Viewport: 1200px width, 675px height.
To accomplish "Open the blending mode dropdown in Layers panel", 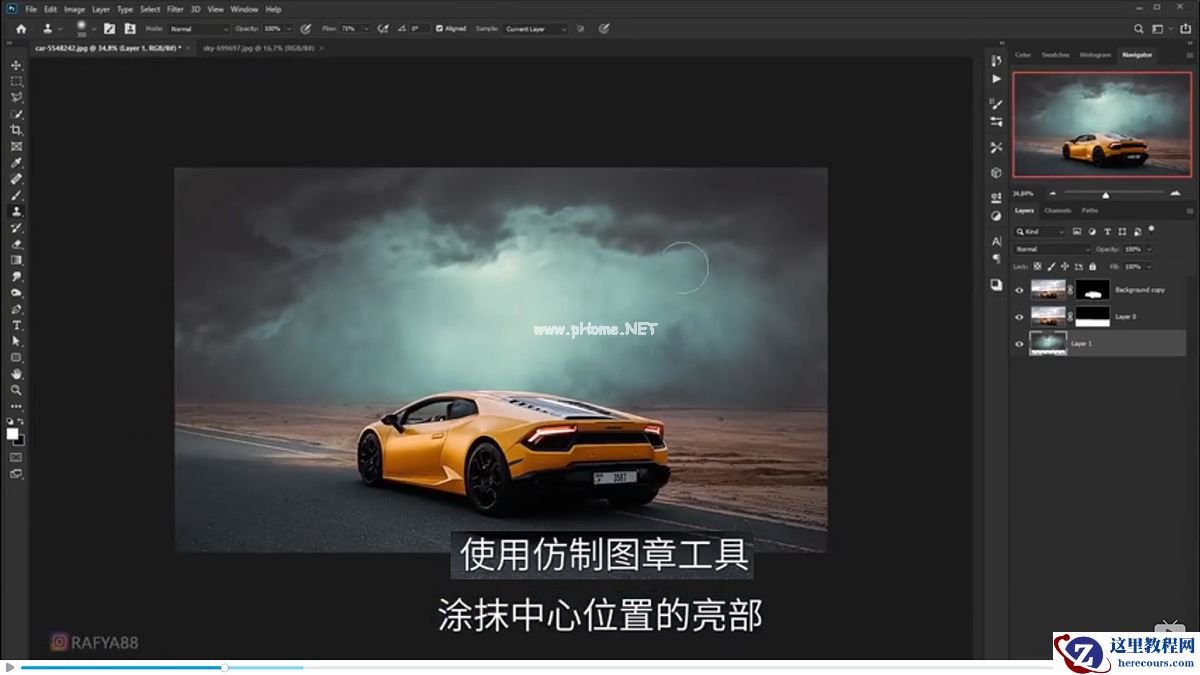I will coord(1048,249).
